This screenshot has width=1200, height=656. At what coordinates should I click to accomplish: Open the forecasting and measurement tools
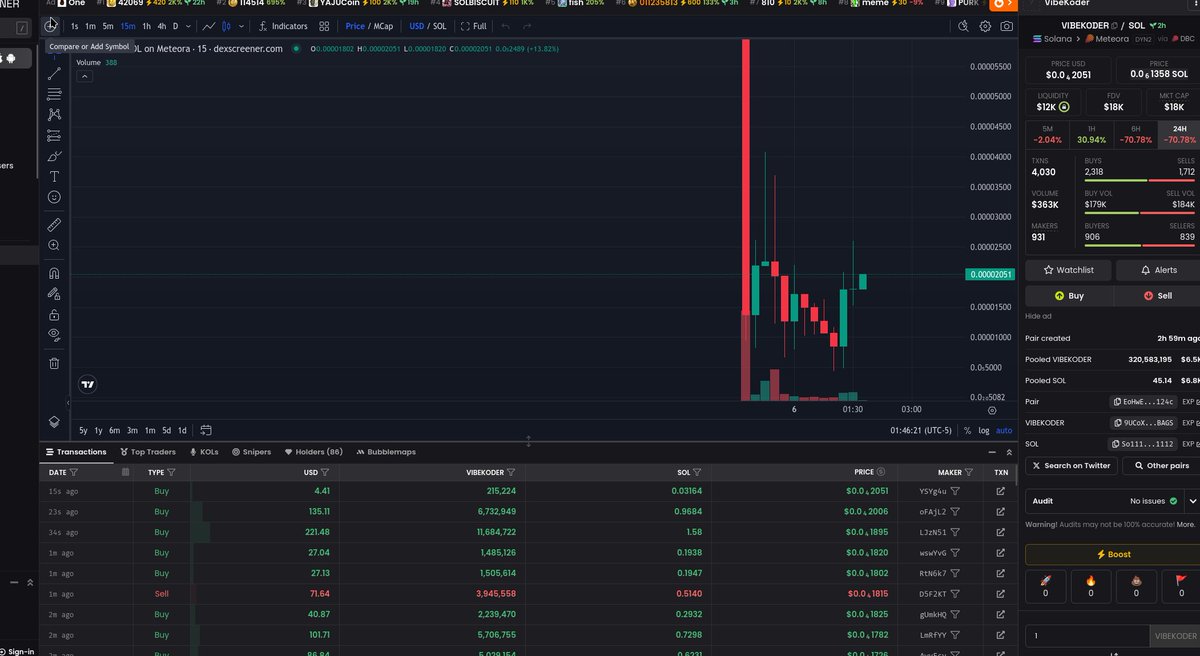(54, 136)
